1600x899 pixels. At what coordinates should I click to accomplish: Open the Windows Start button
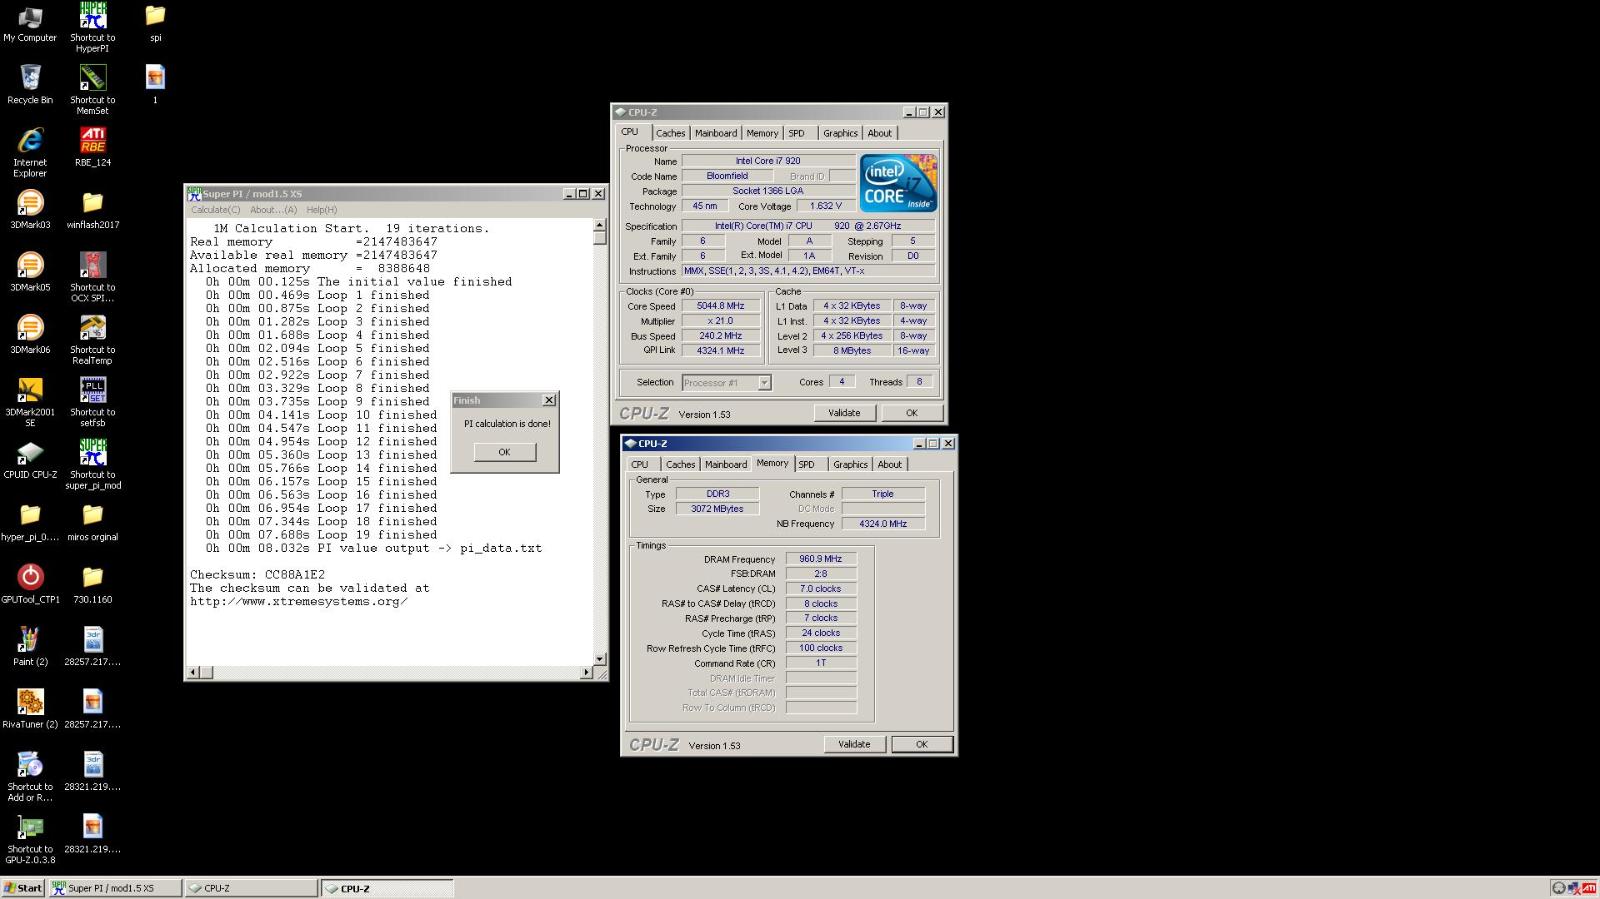point(23,888)
